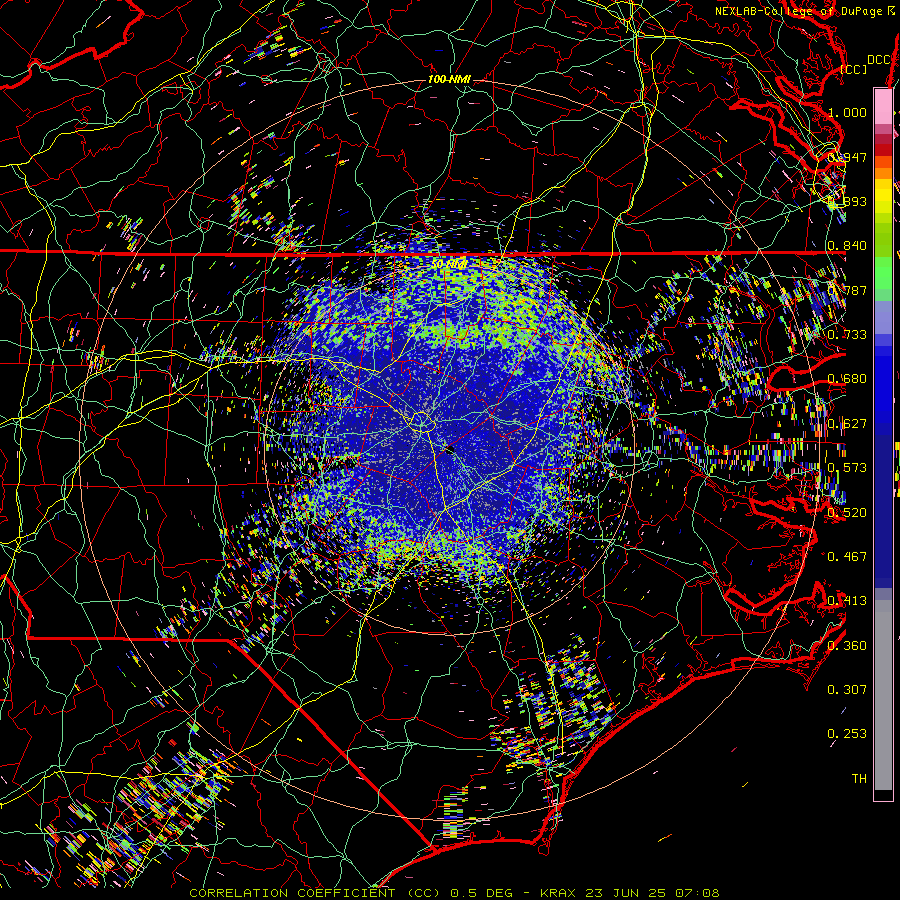
Task: Click the 50 NMI range ring label
Action: (x=449, y=265)
